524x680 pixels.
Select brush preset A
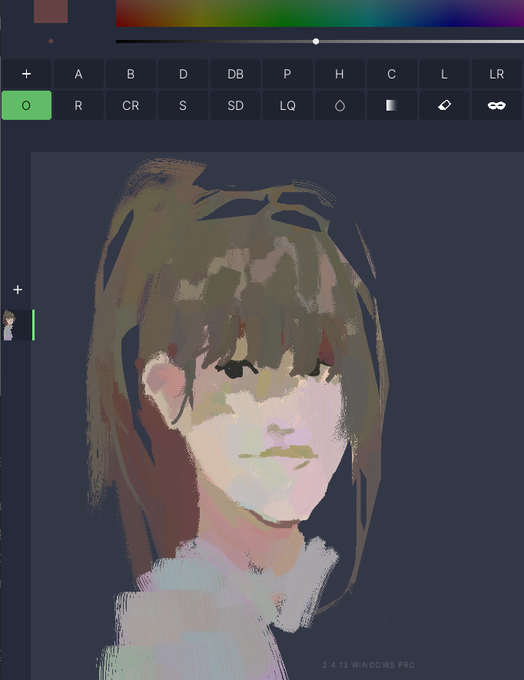click(79, 74)
